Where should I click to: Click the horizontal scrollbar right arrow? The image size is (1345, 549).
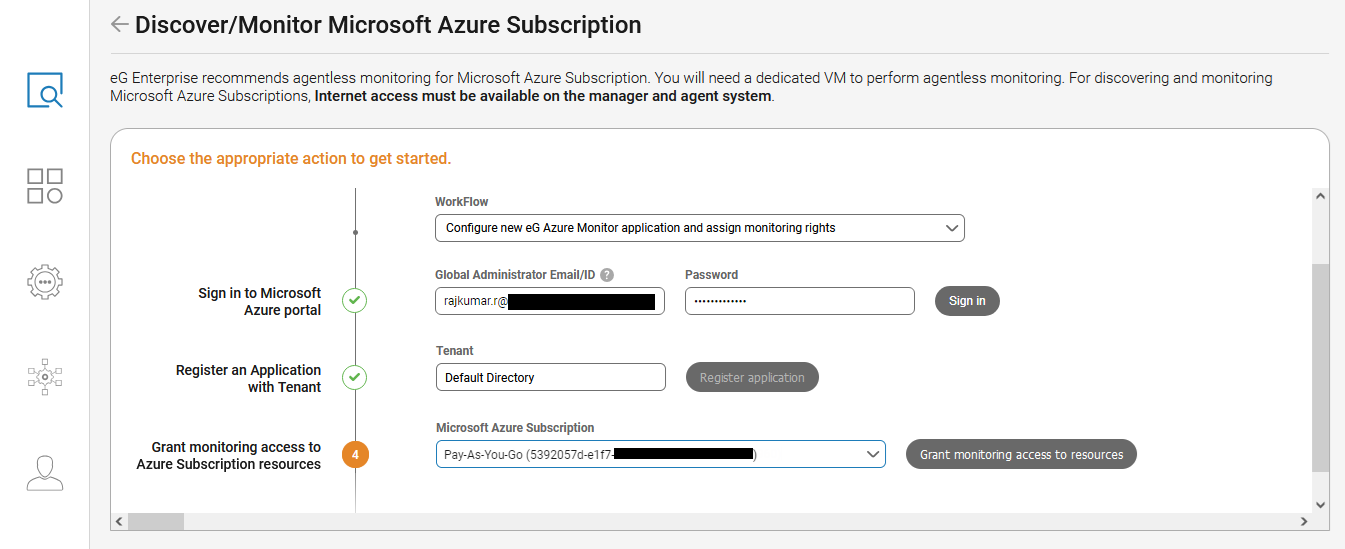click(1304, 521)
